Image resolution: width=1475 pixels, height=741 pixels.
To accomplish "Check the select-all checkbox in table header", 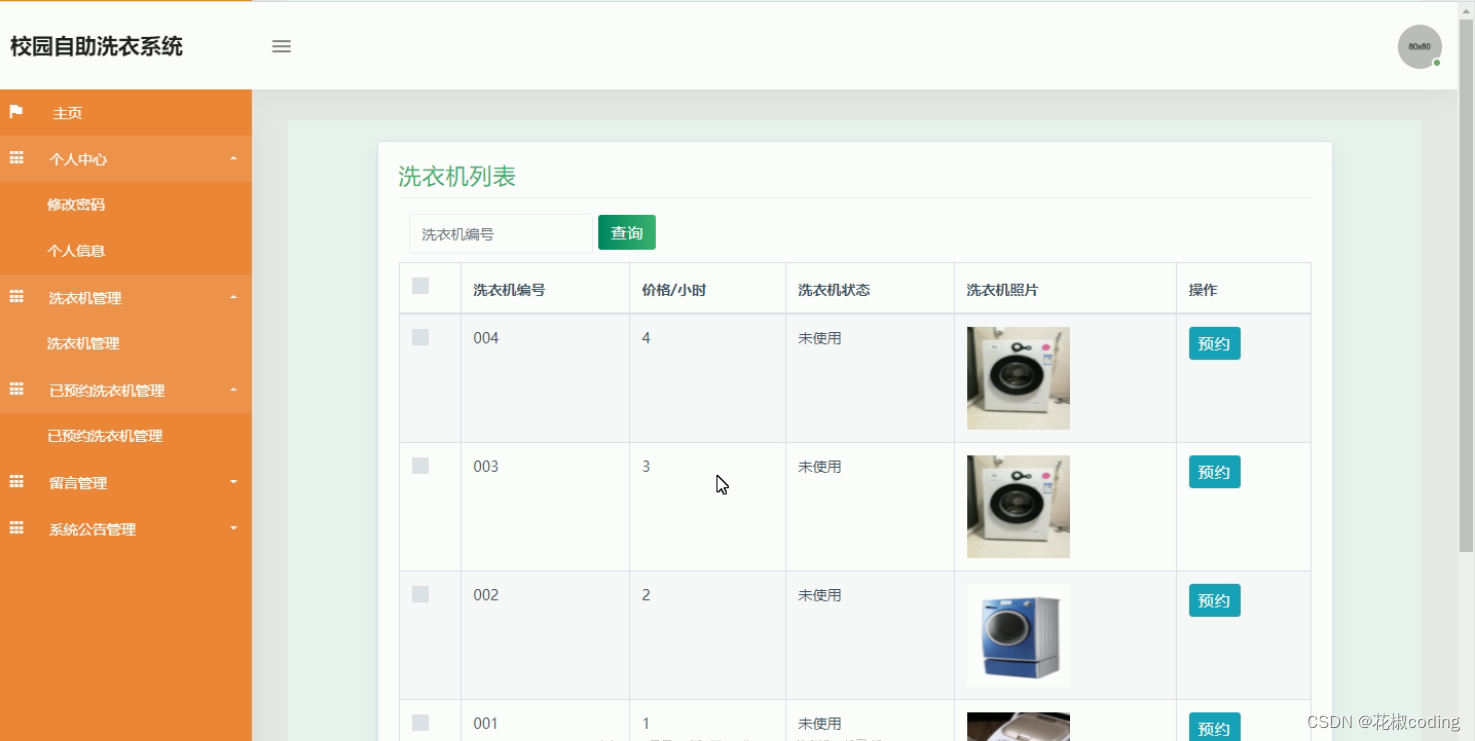I will pos(420,285).
